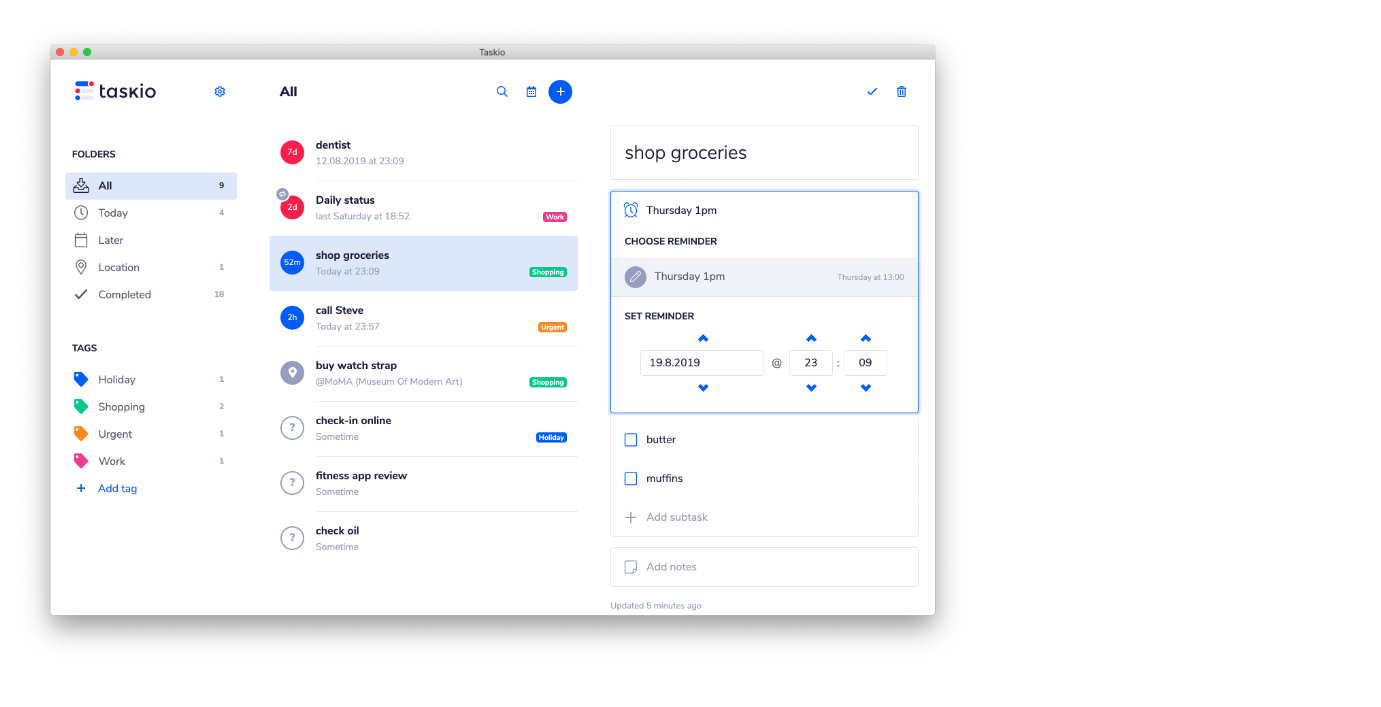Click the green Shopping tag icon
1381x707 pixels.
pos(81,407)
